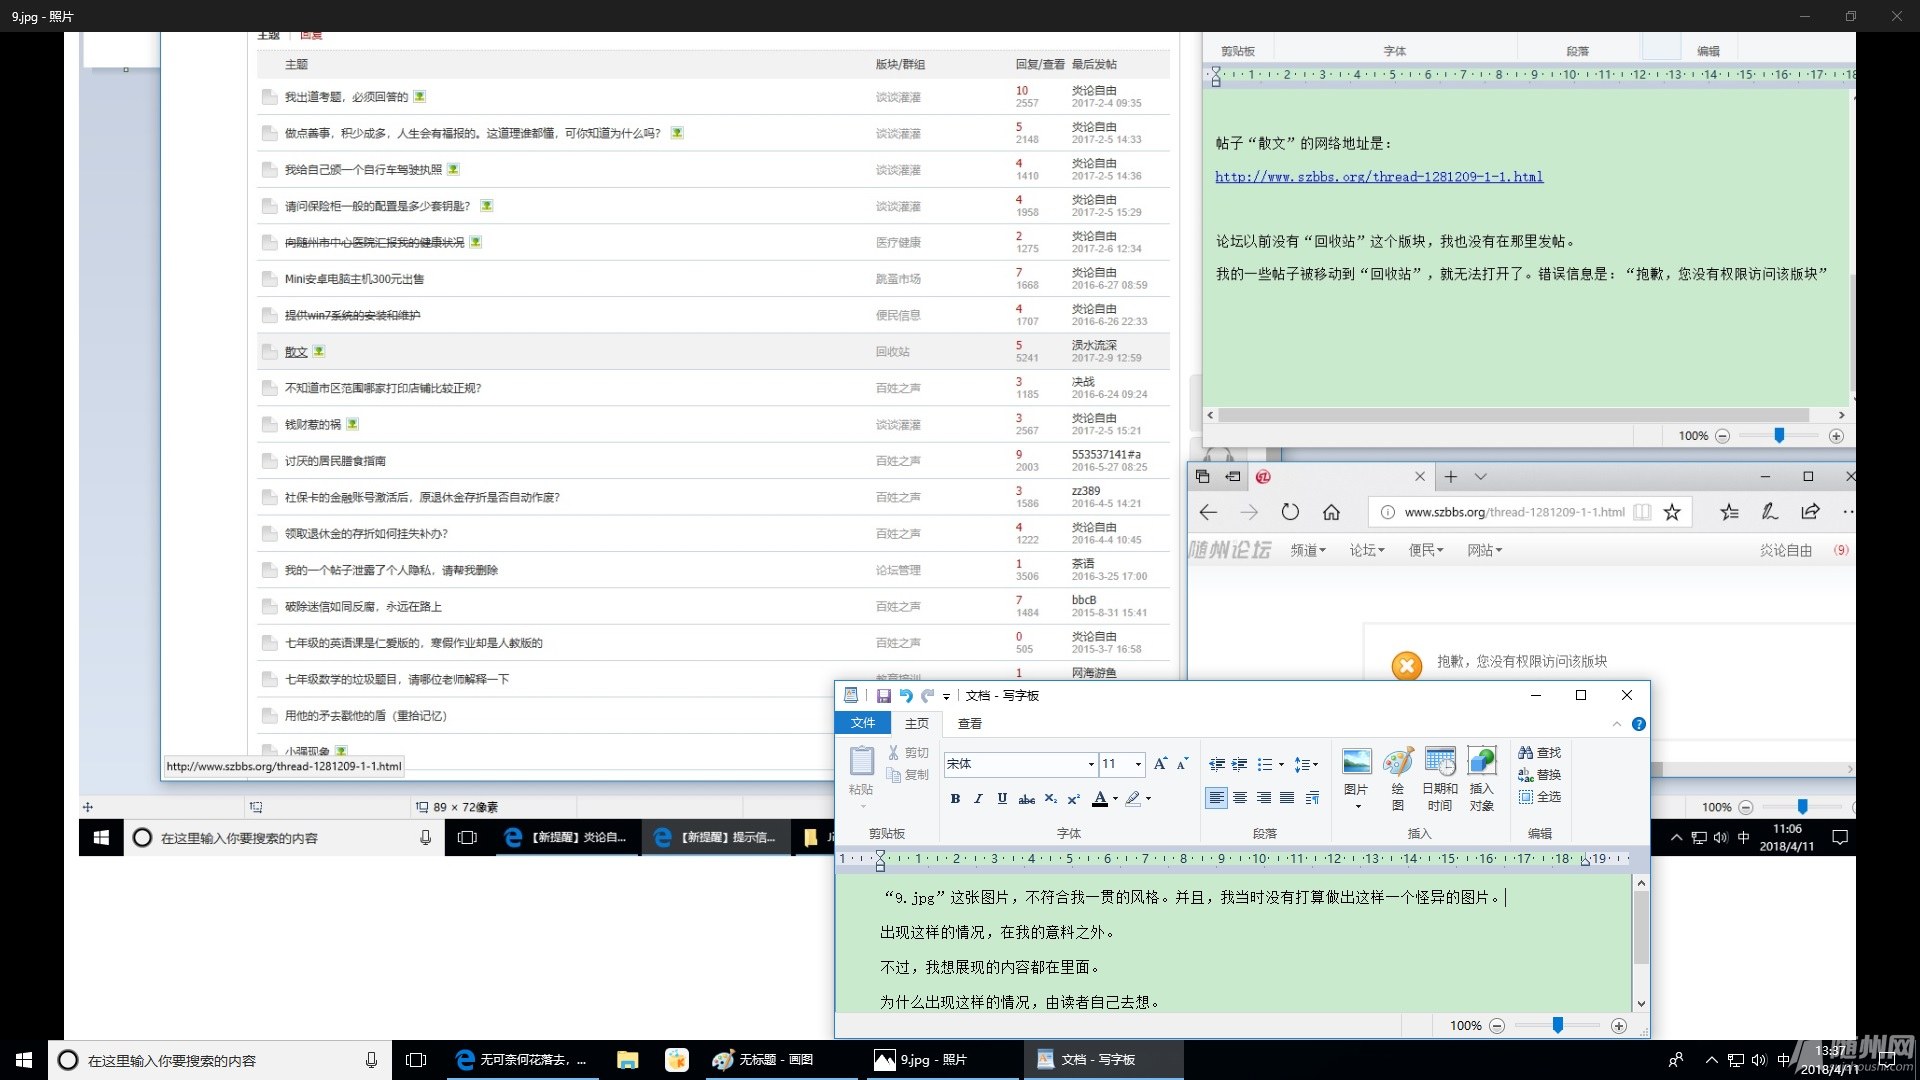Start a bulleted list in WordPad

[x=1265, y=764]
